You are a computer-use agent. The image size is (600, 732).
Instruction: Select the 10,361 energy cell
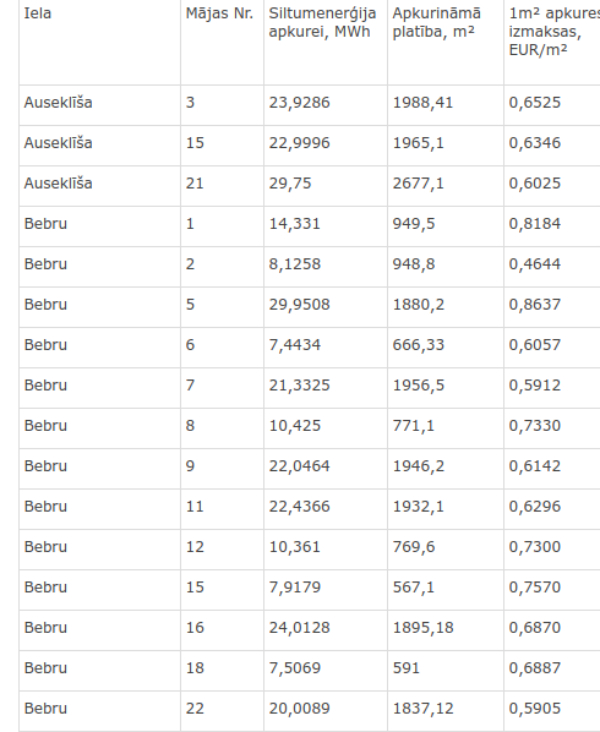325,549
